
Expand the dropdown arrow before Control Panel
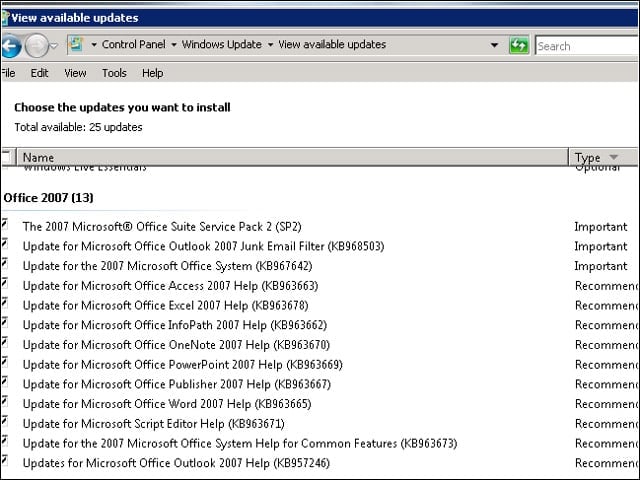[94, 44]
